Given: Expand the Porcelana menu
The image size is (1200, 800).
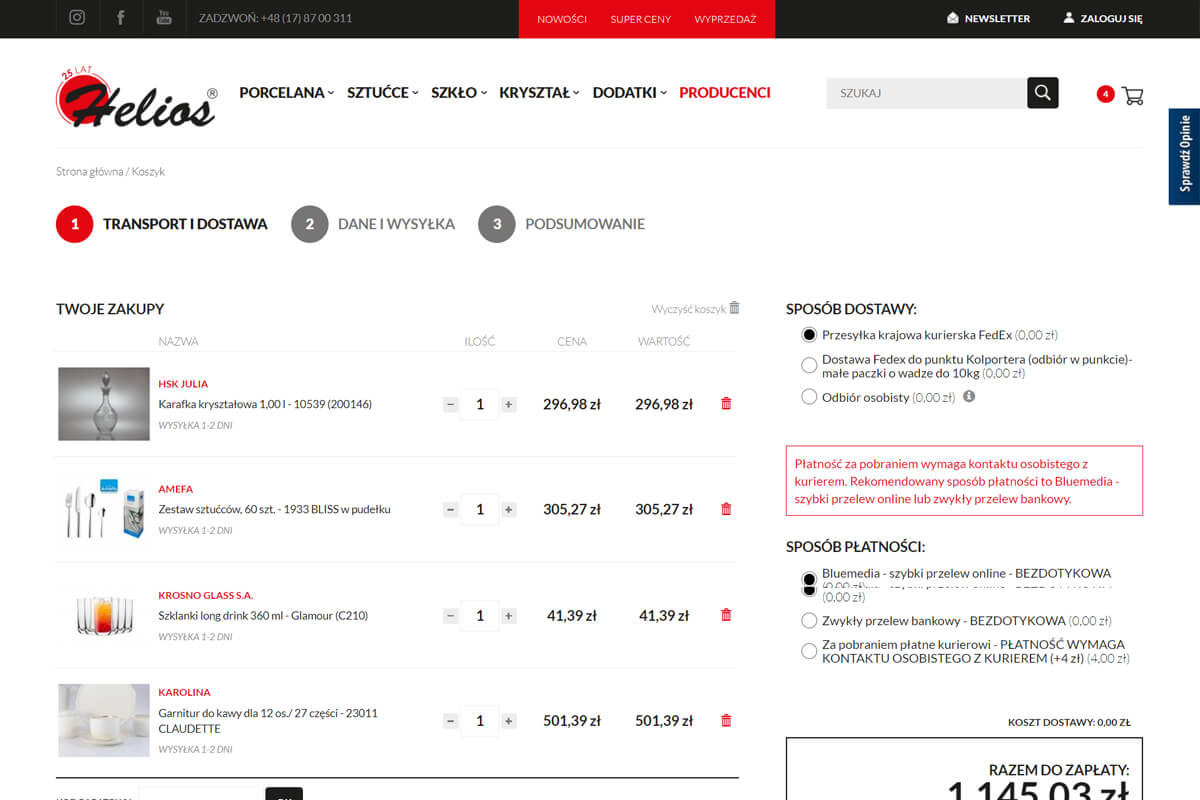Looking at the screenshot, I should tap(287, 92).
